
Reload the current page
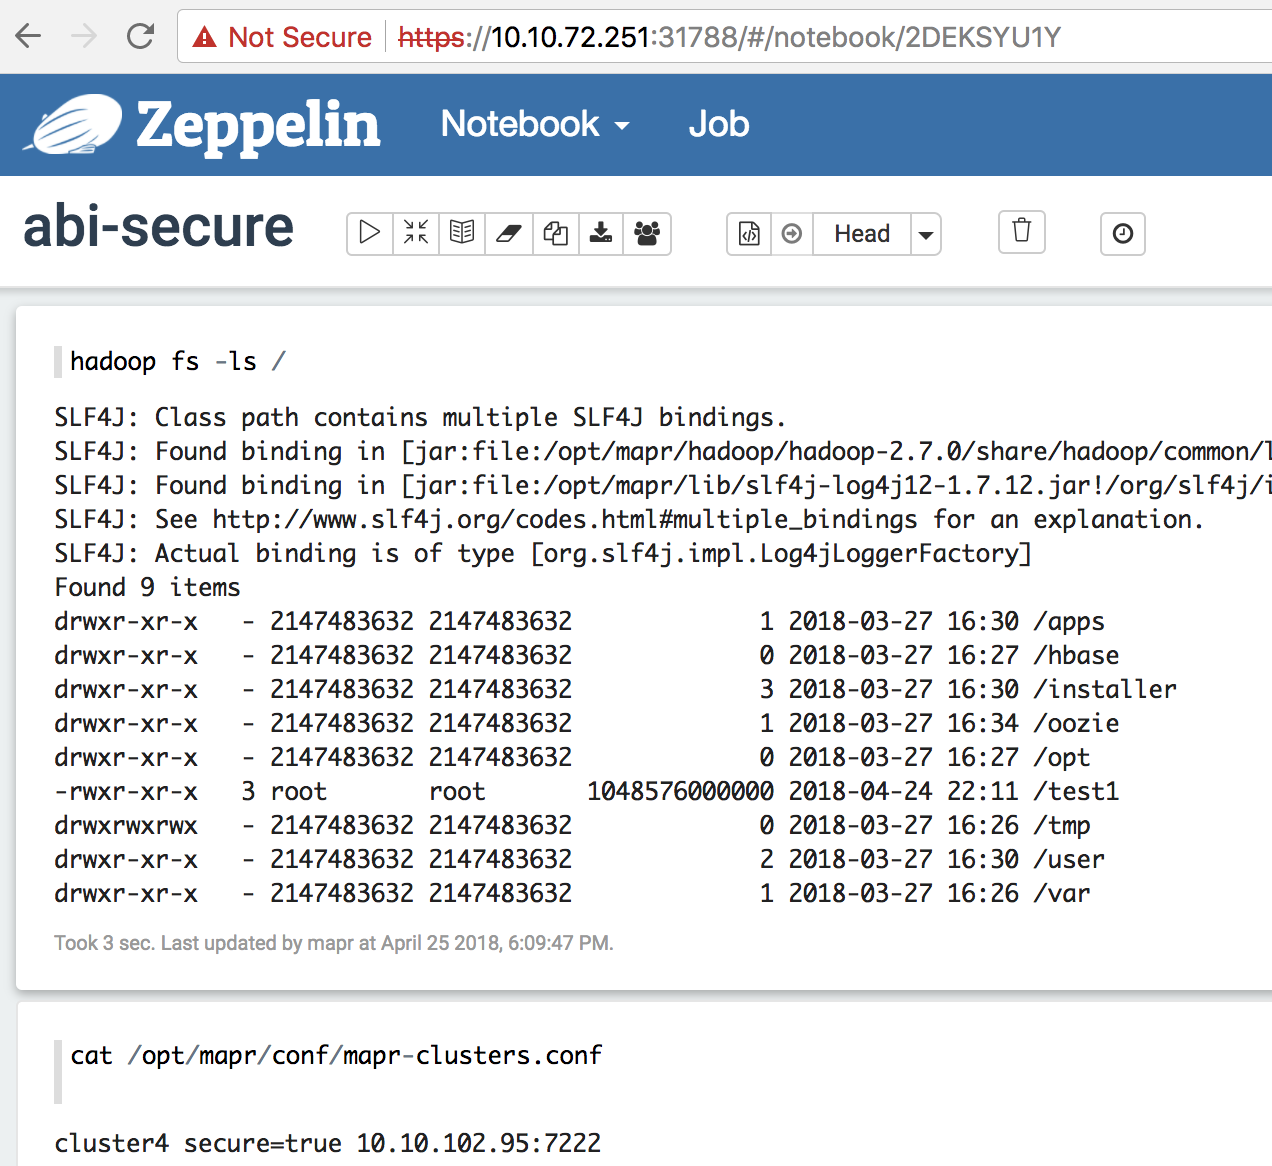coord(140,35)
